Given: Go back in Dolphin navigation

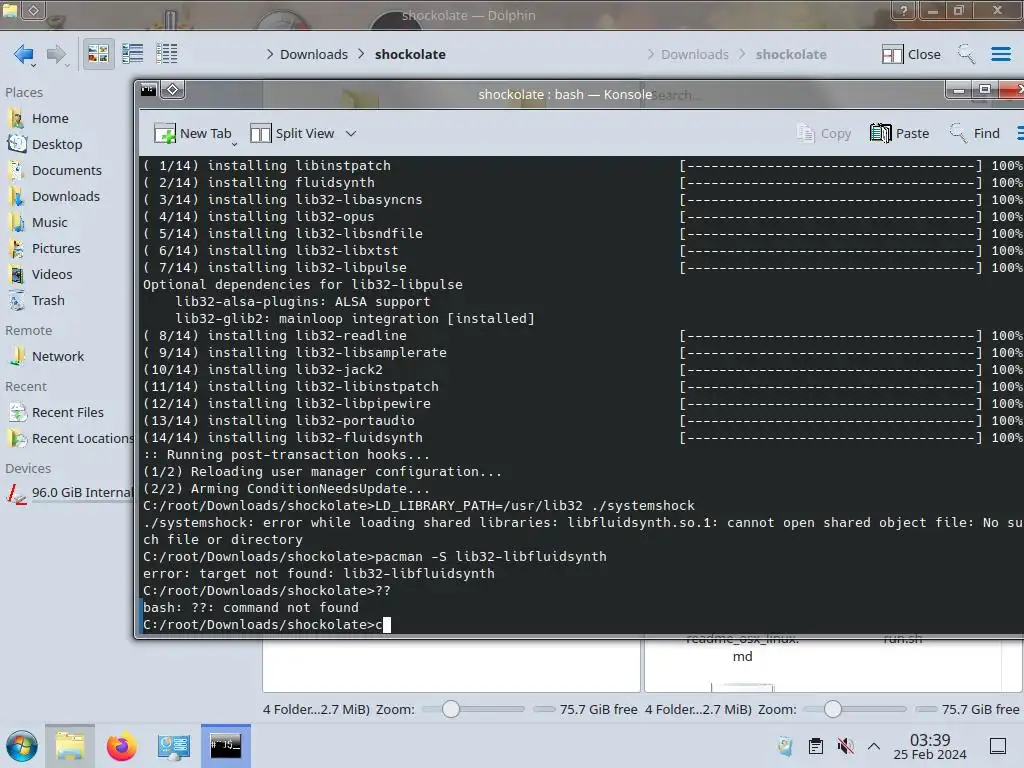Looking at the screenshot, I should (x=24, y=54).
